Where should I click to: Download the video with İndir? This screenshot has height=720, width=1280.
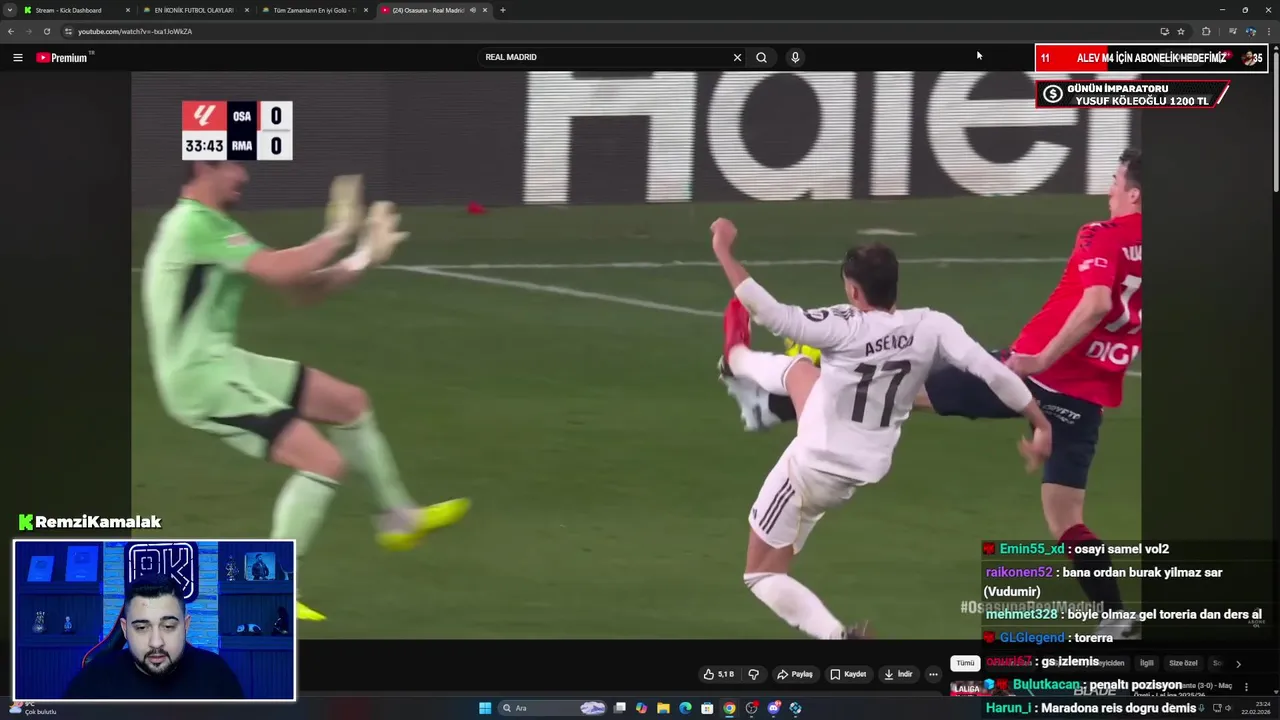click(x=898, y=674)
